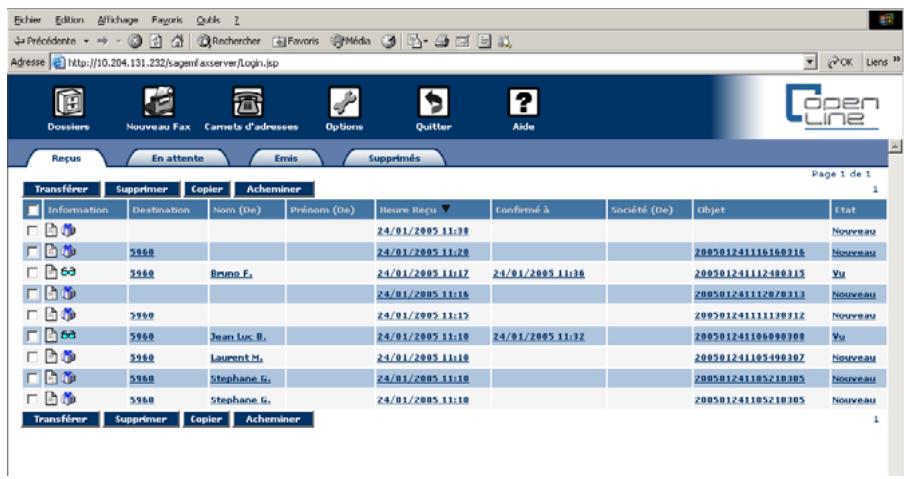Open the Laurent M. sender link
Image resolution: width=904 pixels, height=479 pixels.
pyautogui.click(x=236, y=357)
